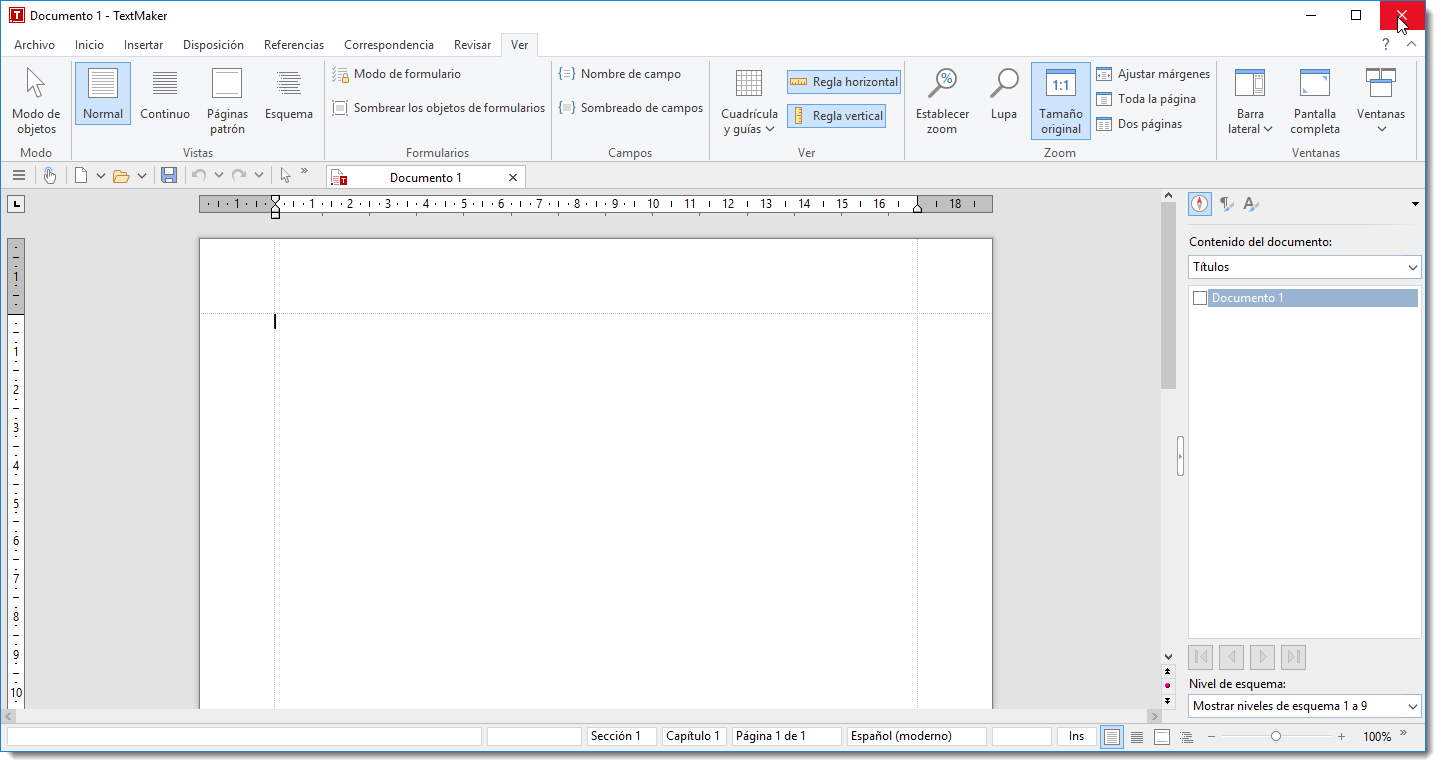Click the zoom slider handle
The image size is (1441, 767).
[1276, 737]
